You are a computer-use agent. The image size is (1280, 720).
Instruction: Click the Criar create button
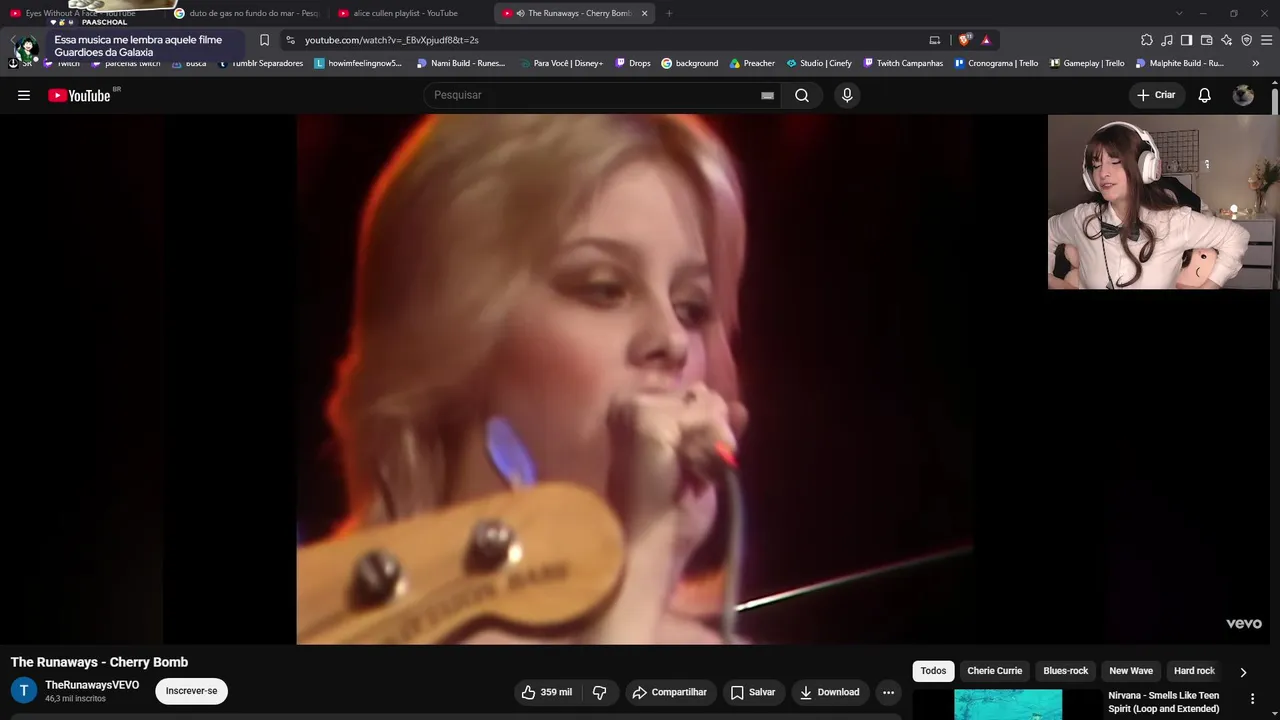pyautogui.click(x=1157, y=95)
